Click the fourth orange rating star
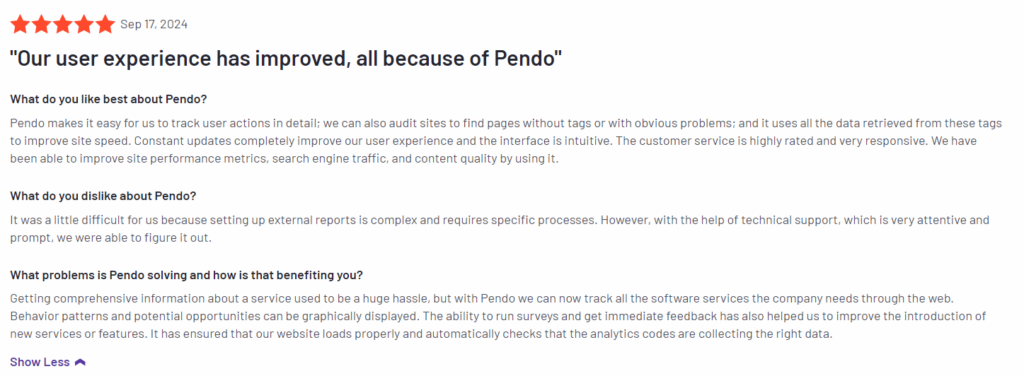 click(83, 25)
